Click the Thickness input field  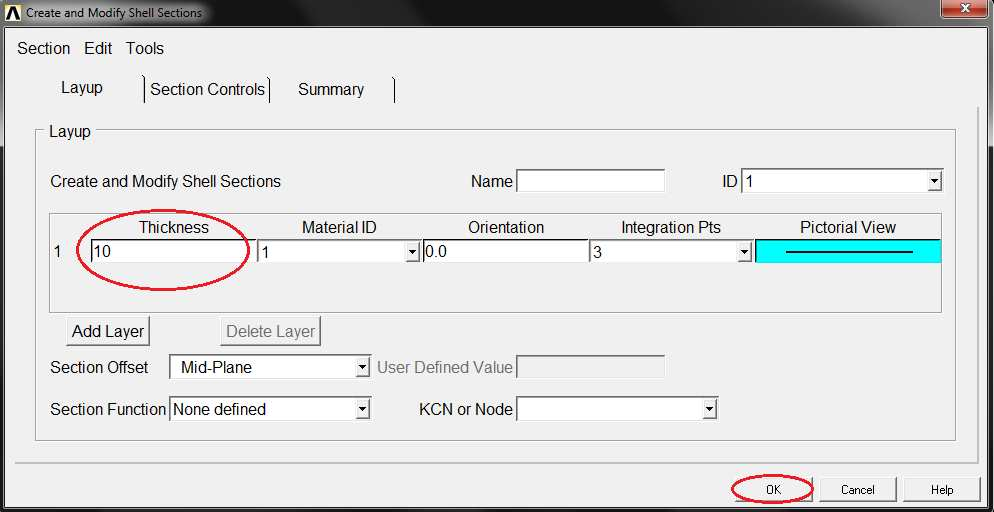point(174,252)
